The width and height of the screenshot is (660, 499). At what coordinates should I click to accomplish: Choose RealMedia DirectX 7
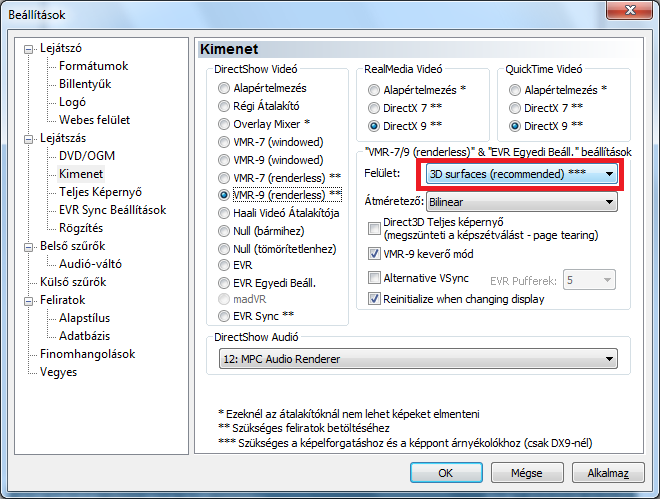click(373, 108)
